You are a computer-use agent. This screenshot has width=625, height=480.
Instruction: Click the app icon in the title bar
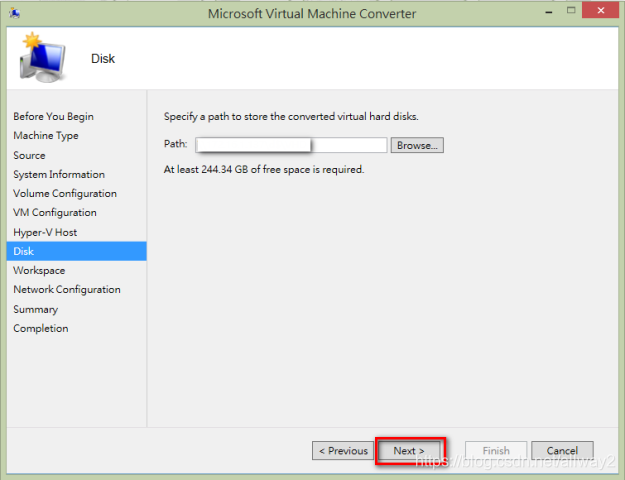[15, 14]
